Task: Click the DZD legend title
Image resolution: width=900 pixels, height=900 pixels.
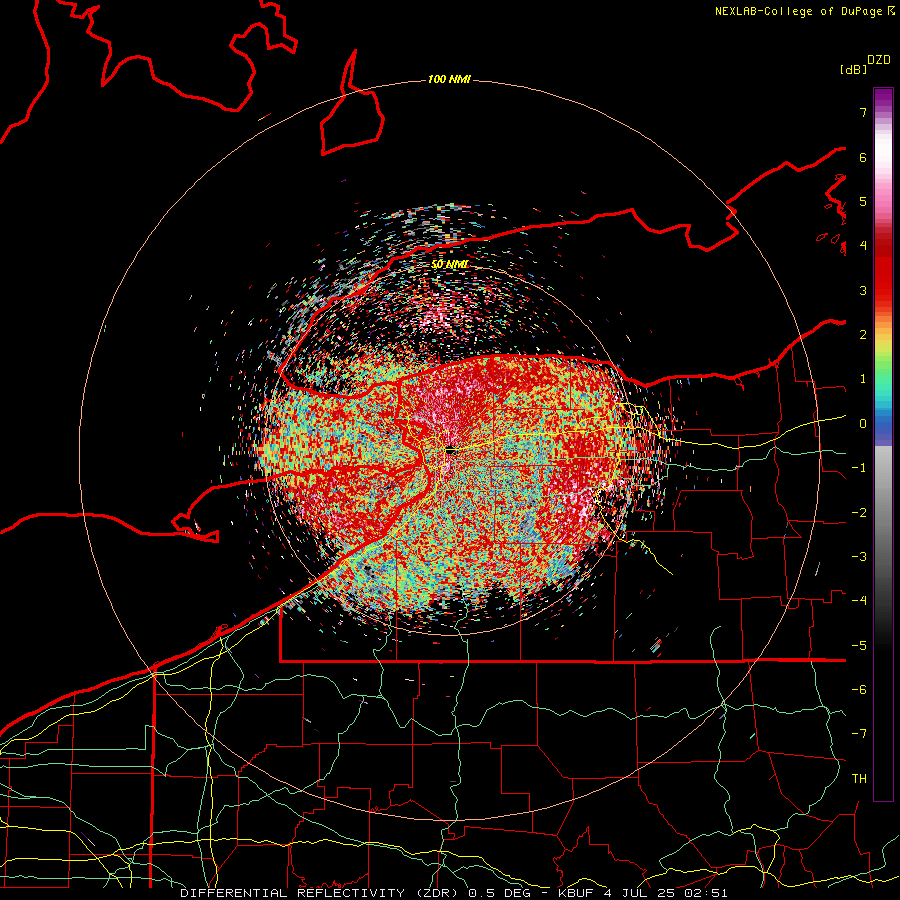Action: click(x=879, y=60)
